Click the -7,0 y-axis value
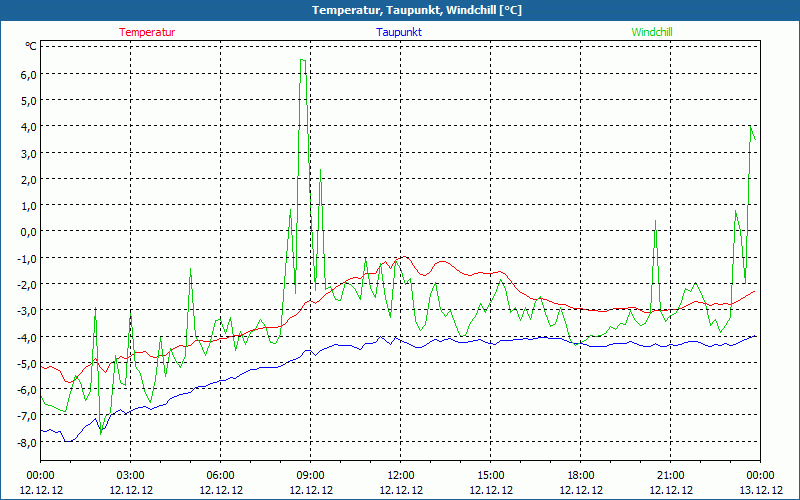Image resolution: width=800 pixels, height=500 pixels. point(27,416)
